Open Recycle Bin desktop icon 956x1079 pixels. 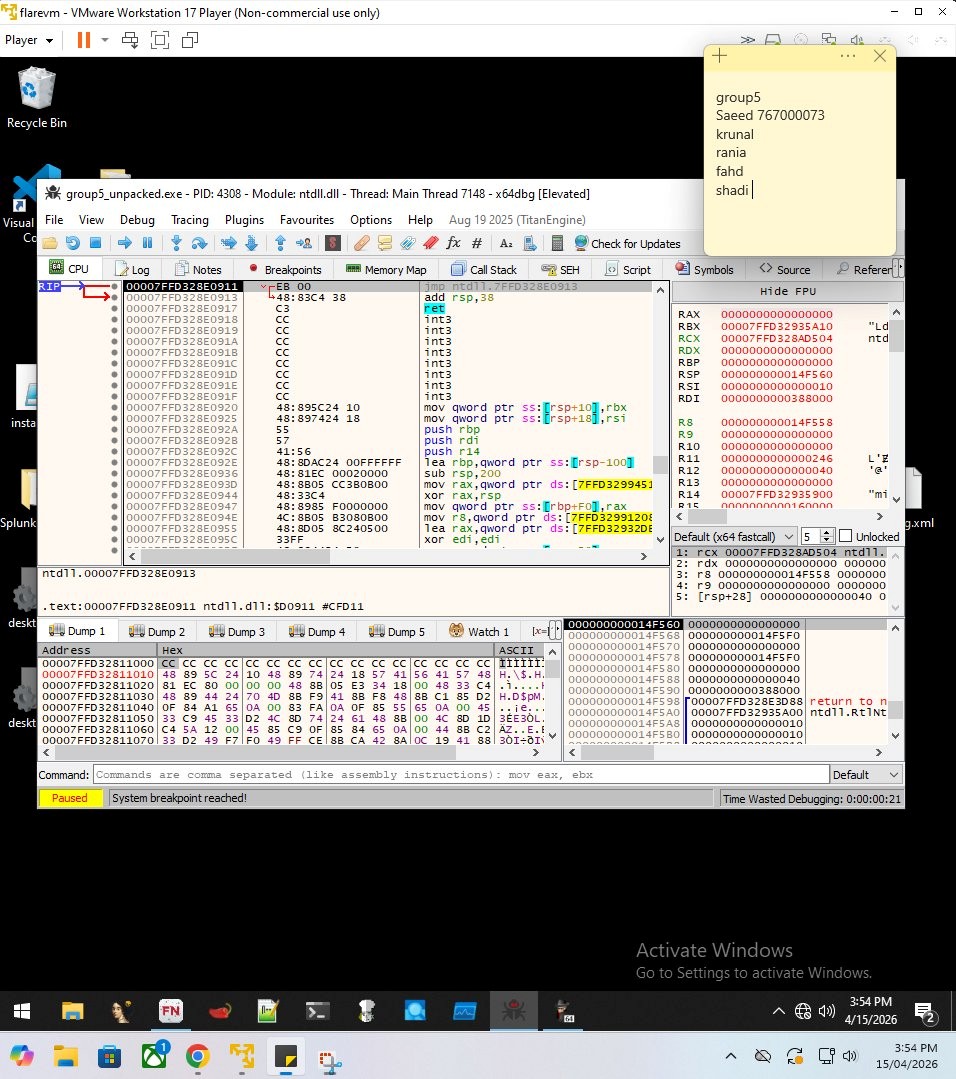point(36,98)
